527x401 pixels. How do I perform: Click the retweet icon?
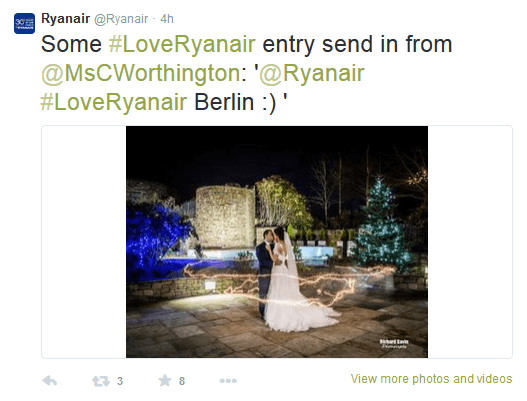(x=101, y=381)
